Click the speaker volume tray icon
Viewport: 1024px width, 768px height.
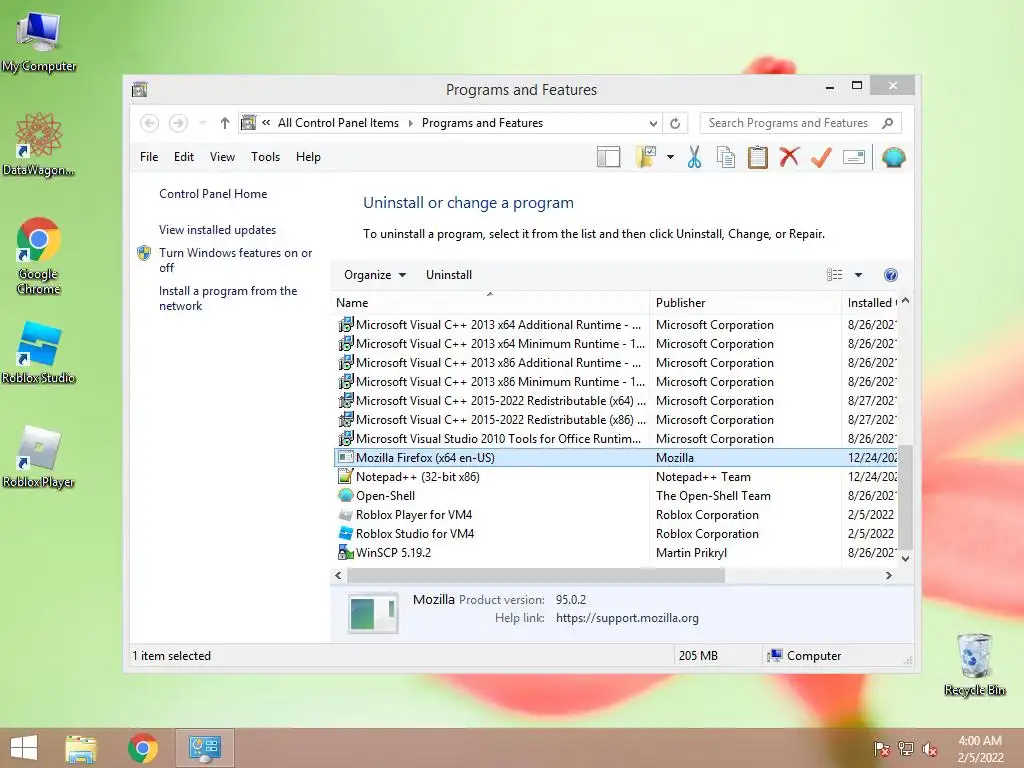point(930,749)
